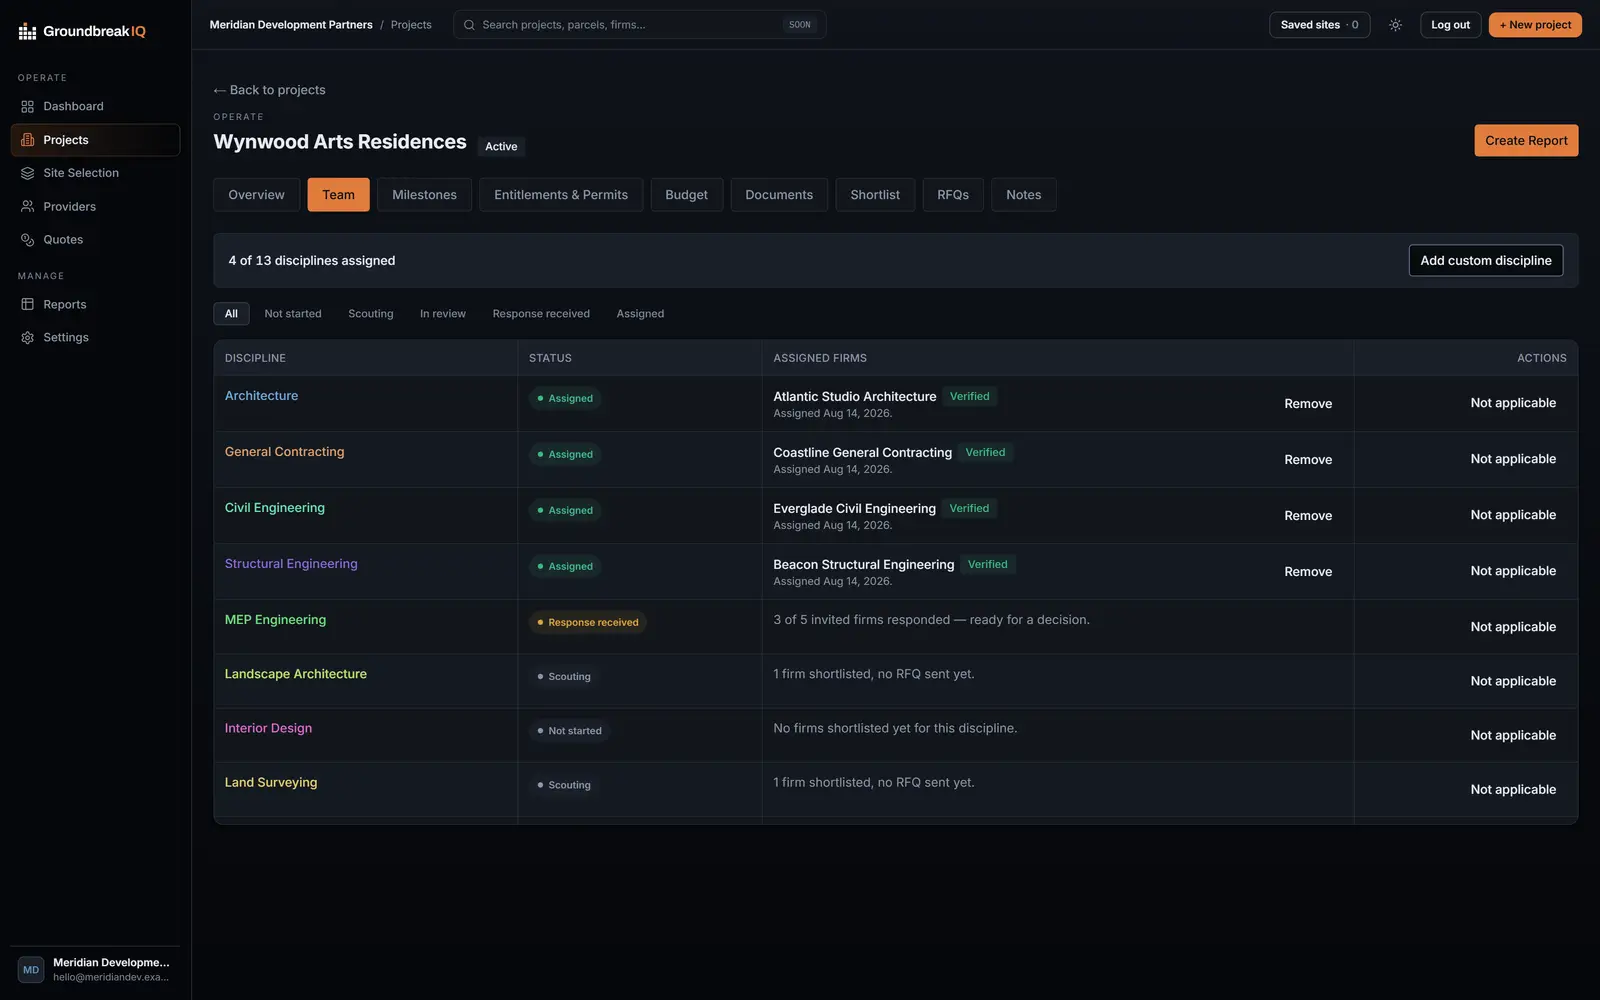
Task: Click the search projects input field
Action: point(640,25)
